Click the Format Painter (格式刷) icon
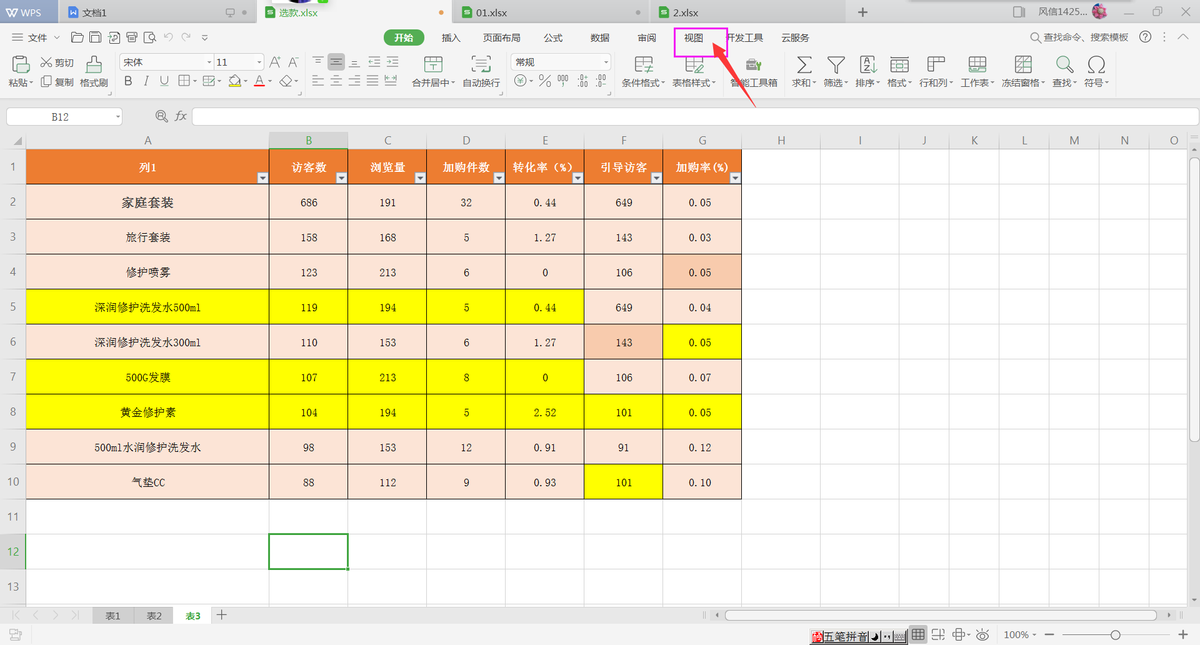The height and width of the screenshot is (645, 1200). [x=93, y=64]
